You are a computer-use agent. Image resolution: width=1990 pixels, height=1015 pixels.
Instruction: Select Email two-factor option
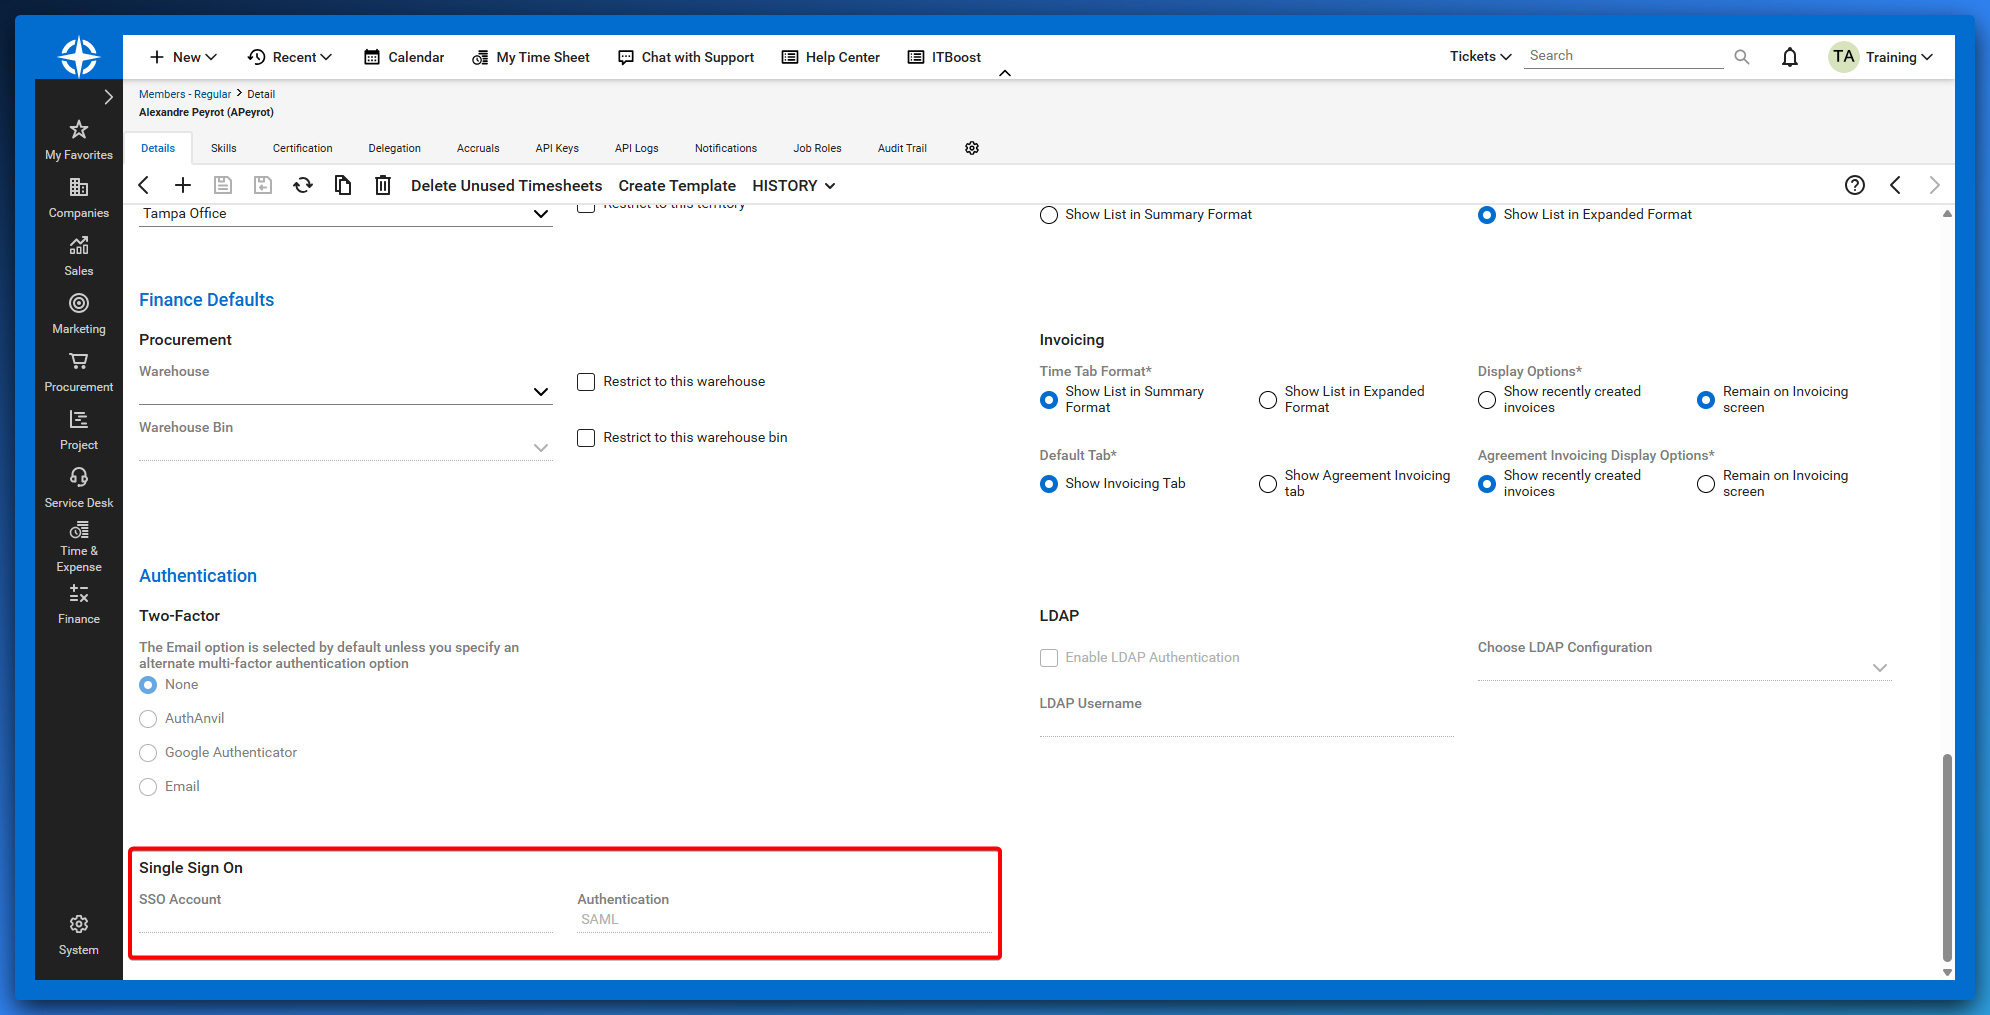pyautogui.click(x=148, y=787)
